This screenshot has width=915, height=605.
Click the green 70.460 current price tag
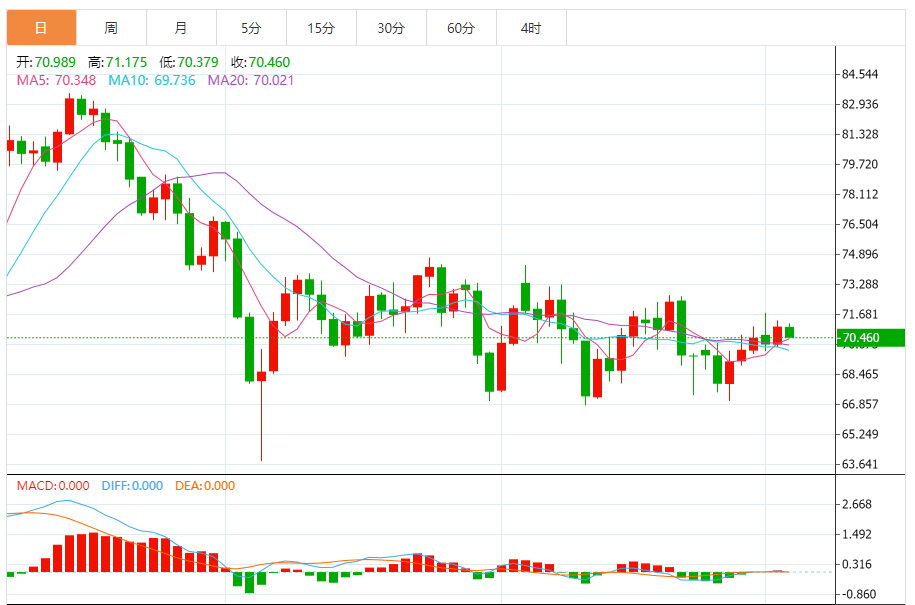(871, 338)
